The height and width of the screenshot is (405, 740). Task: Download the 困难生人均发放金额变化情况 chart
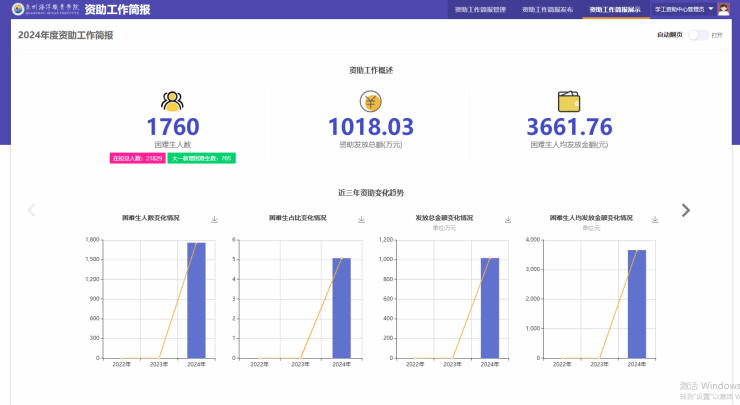(655, 219)
